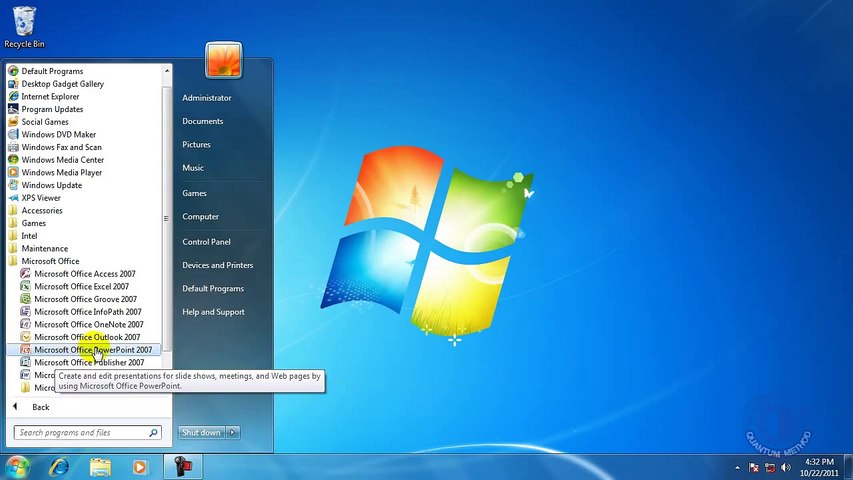The image size is (853, 480).
Task: Open Documents from the Start menu
Action: (202, 121)
